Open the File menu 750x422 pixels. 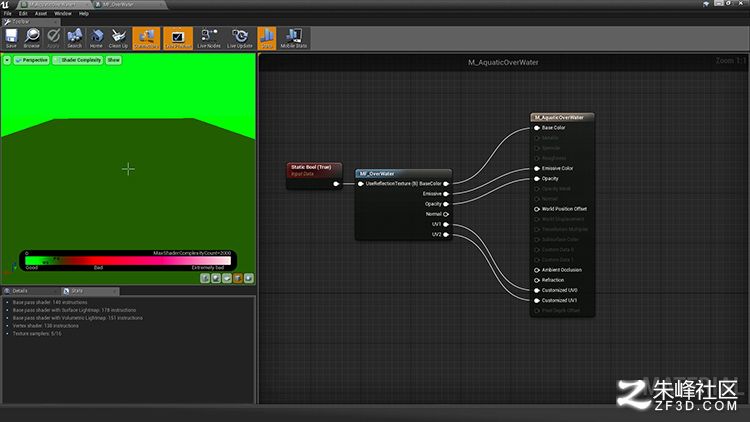pos(8,13)
